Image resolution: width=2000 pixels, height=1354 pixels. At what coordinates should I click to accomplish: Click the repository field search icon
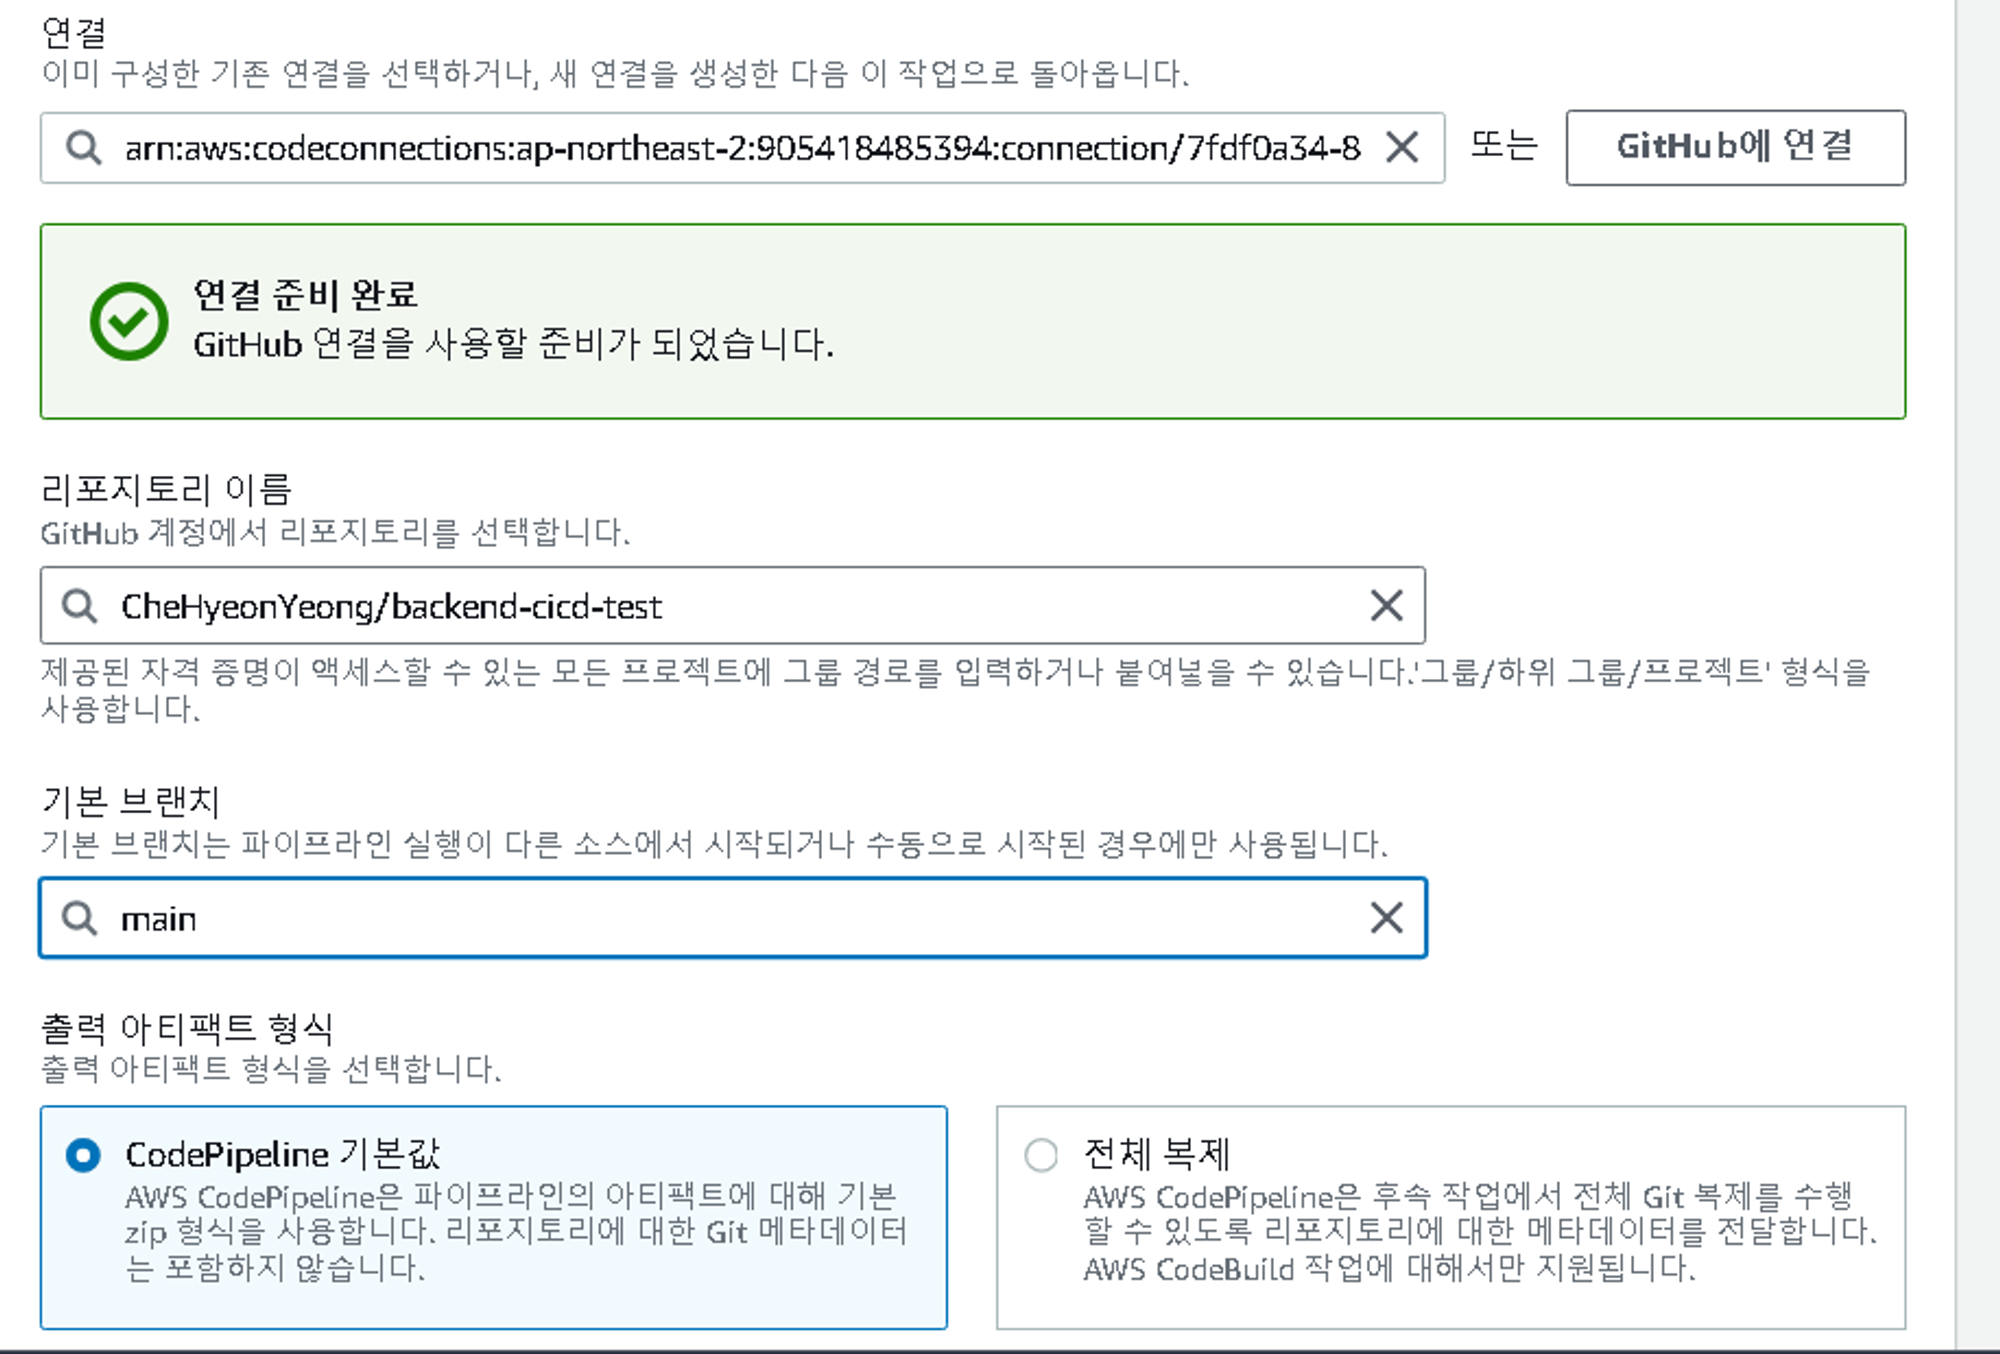(x=79, y=605)
